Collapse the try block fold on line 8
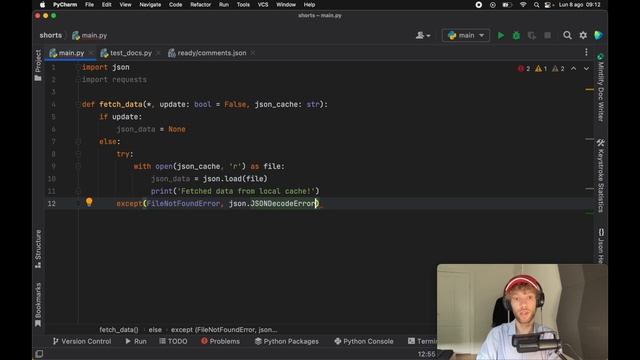The width and height of the screenshot is (640, 360). tap(78, 154)
